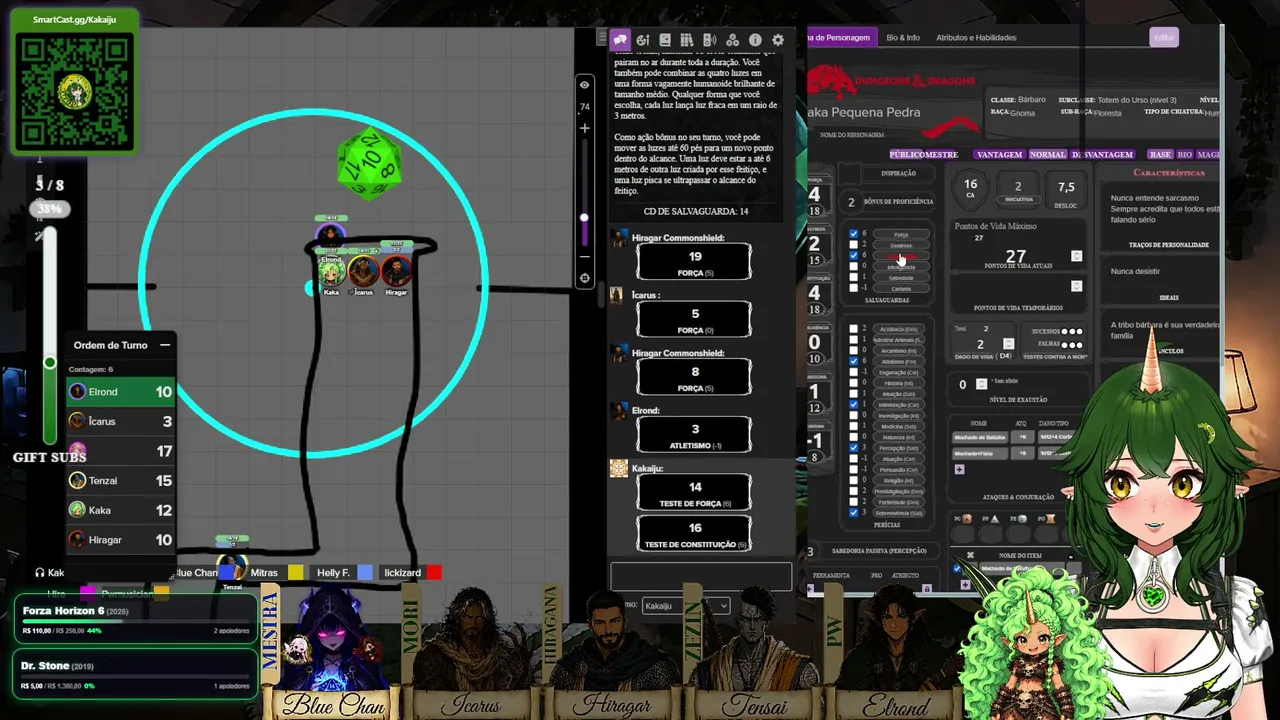
Task: Click Mitras's yellow player color square
Action: tap(295, 573)
